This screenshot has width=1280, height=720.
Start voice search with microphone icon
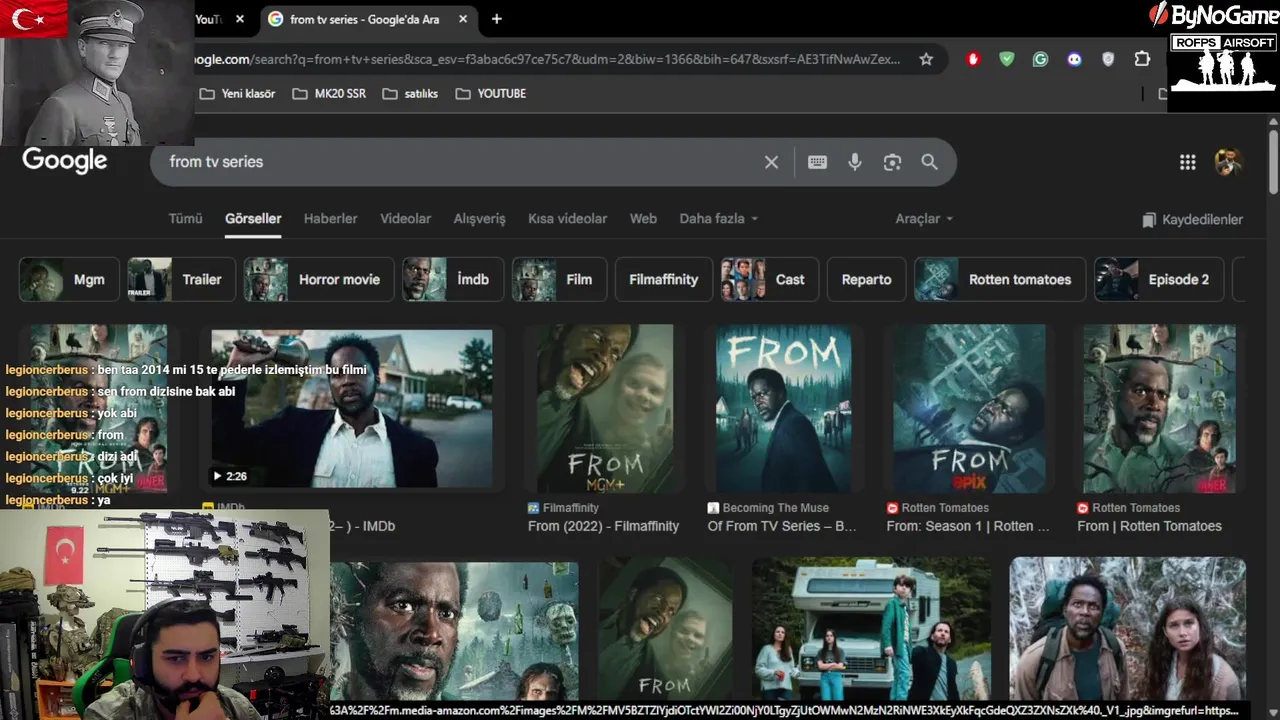[855, 162]
